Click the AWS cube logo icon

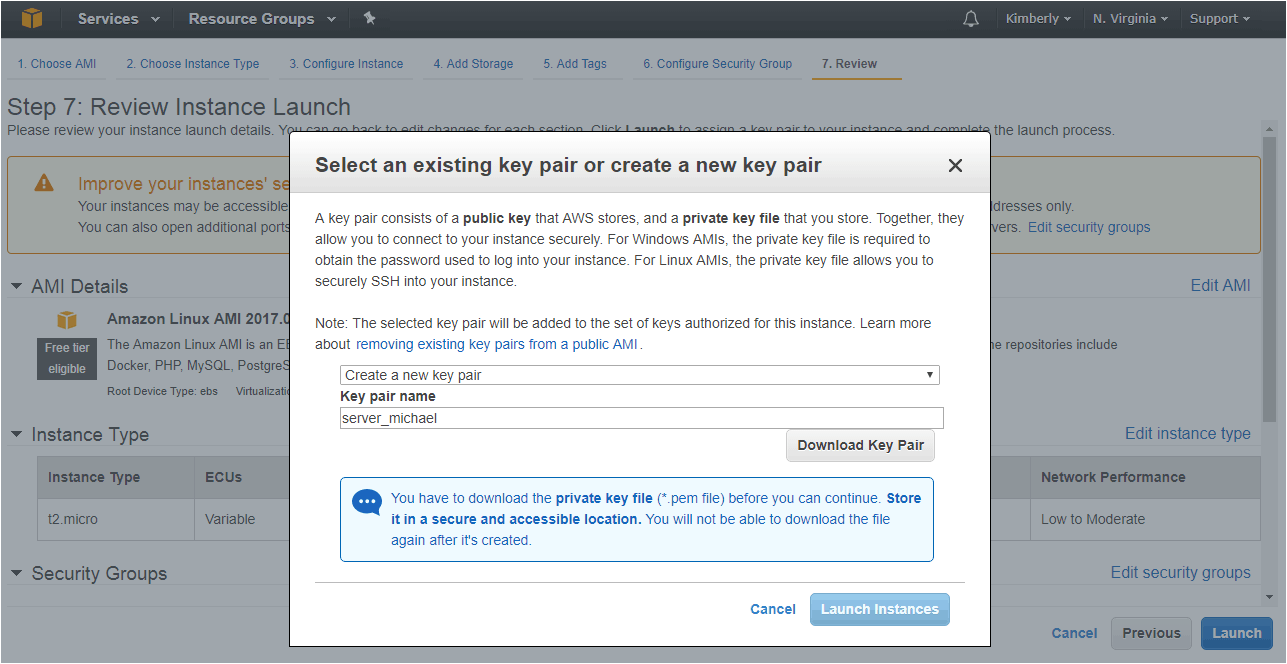tap(32, 18)
